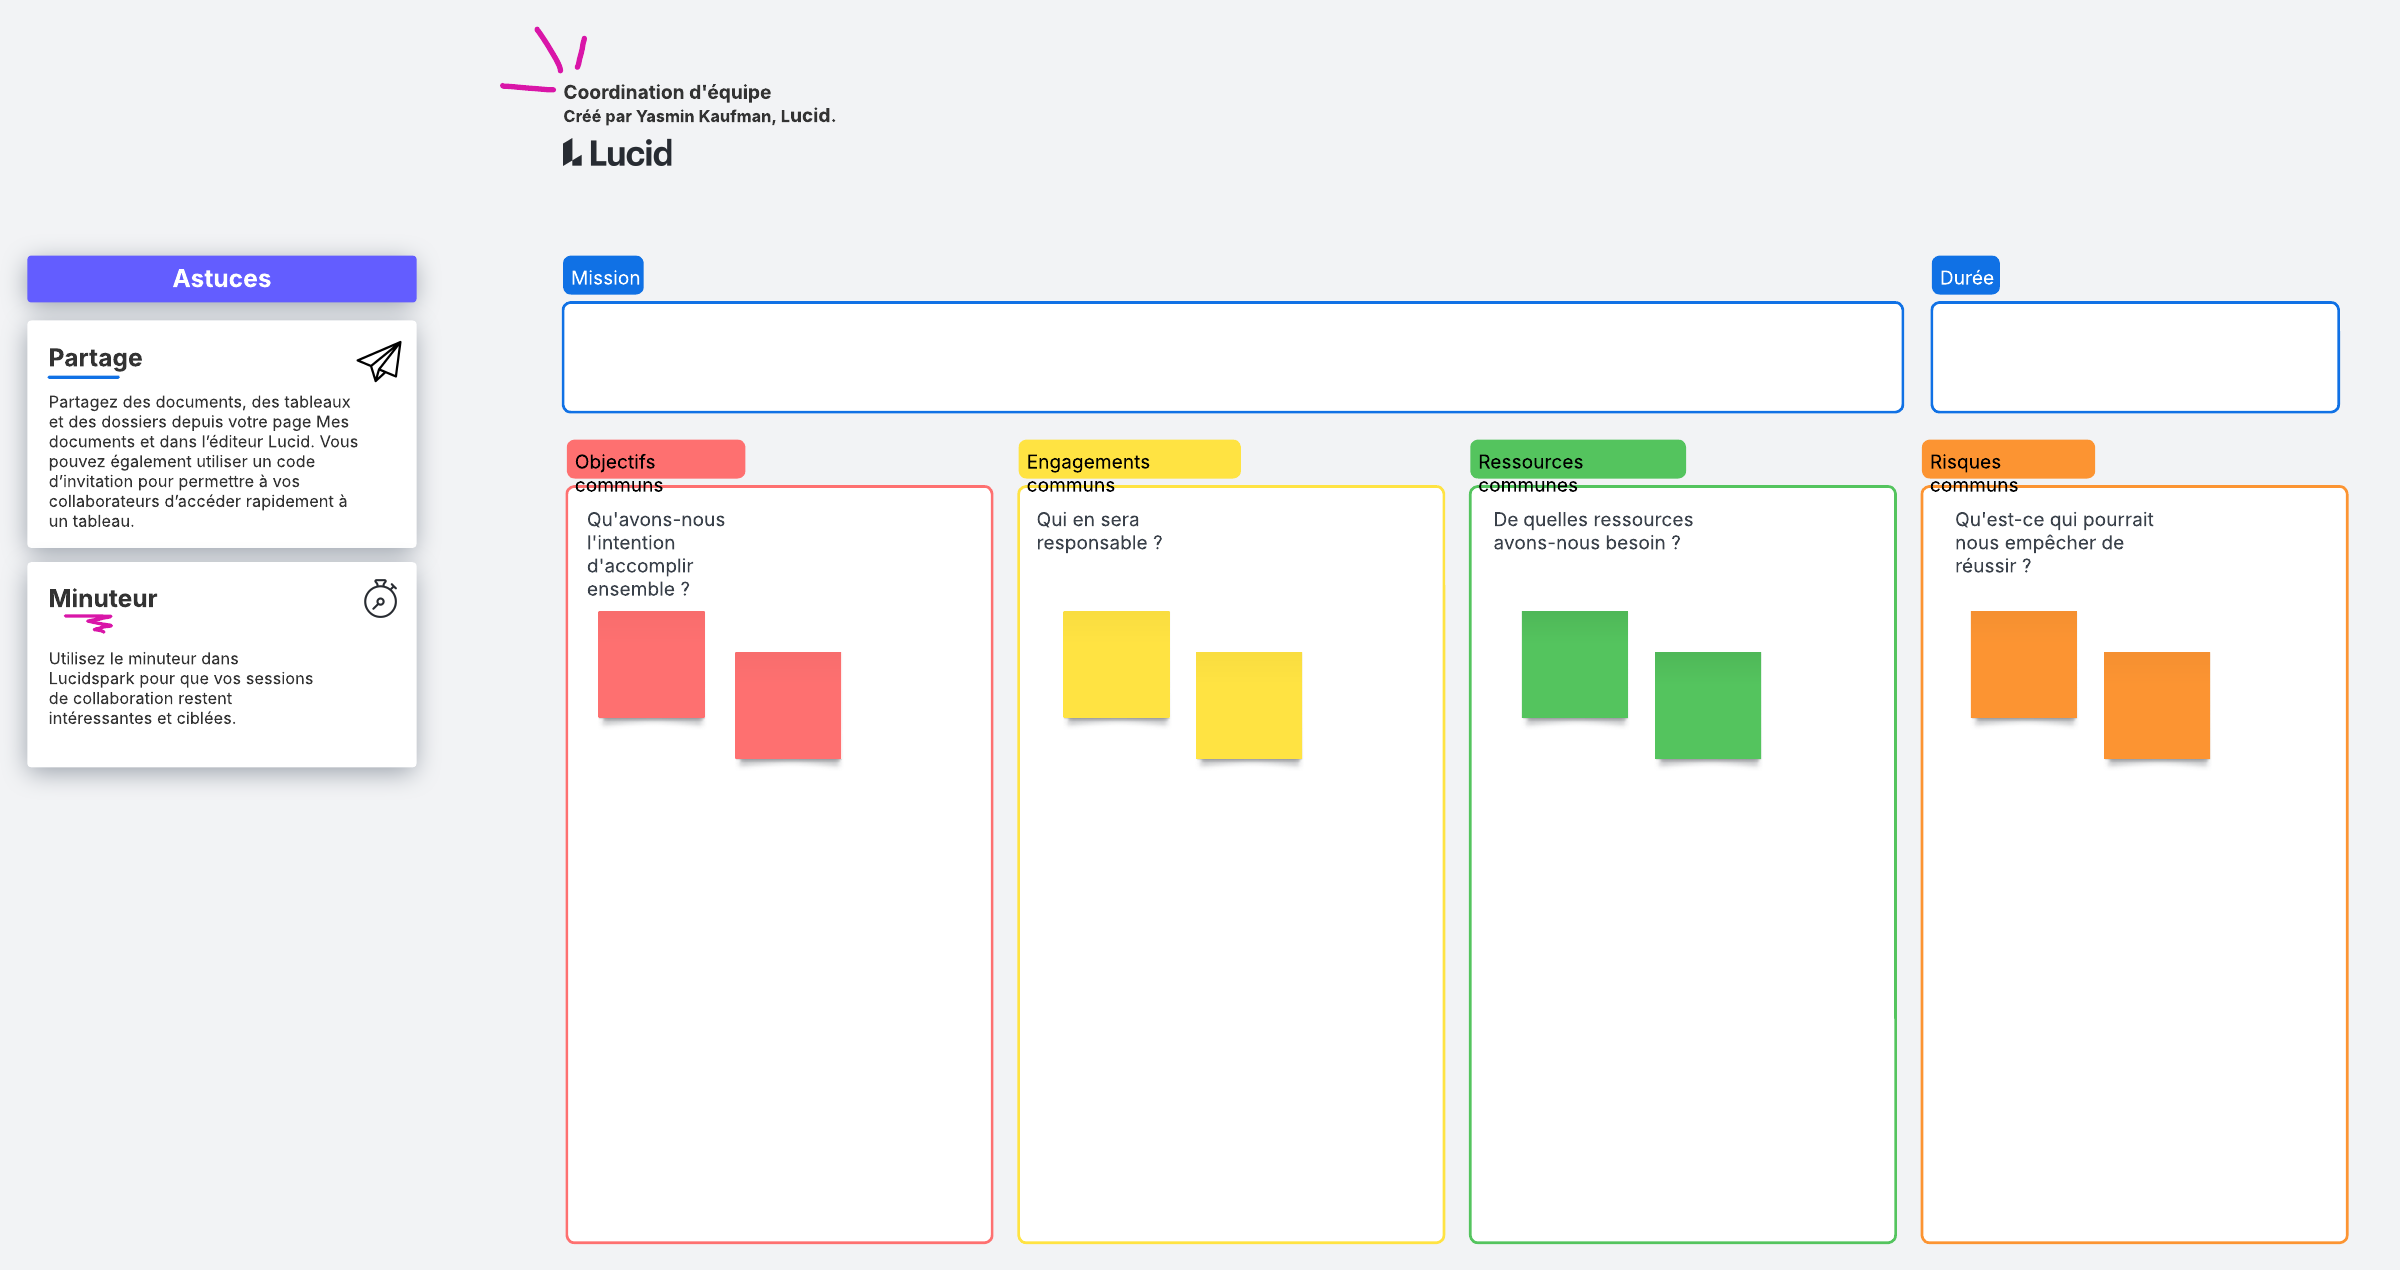
Task: Click the upper-left red sticky note
Action: point(651,664)
